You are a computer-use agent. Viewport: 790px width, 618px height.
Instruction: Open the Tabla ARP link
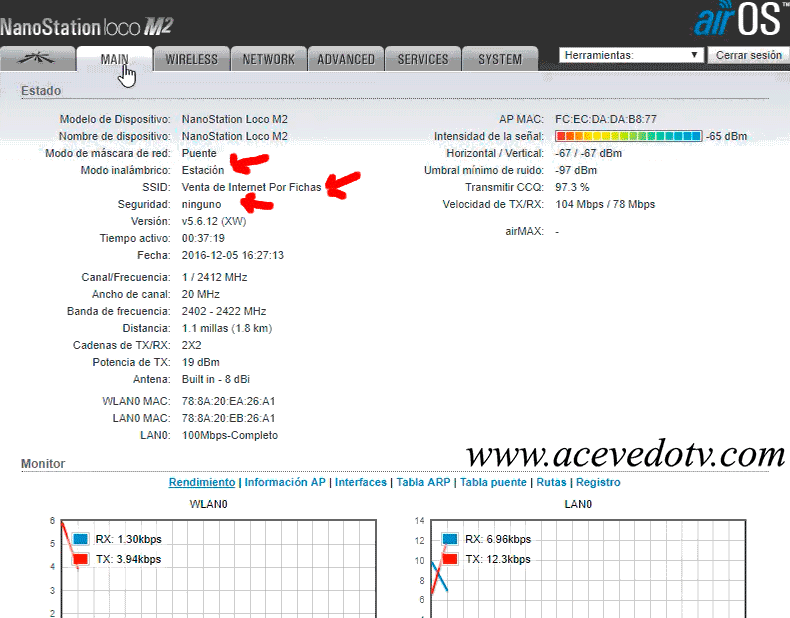click(423, 482)
